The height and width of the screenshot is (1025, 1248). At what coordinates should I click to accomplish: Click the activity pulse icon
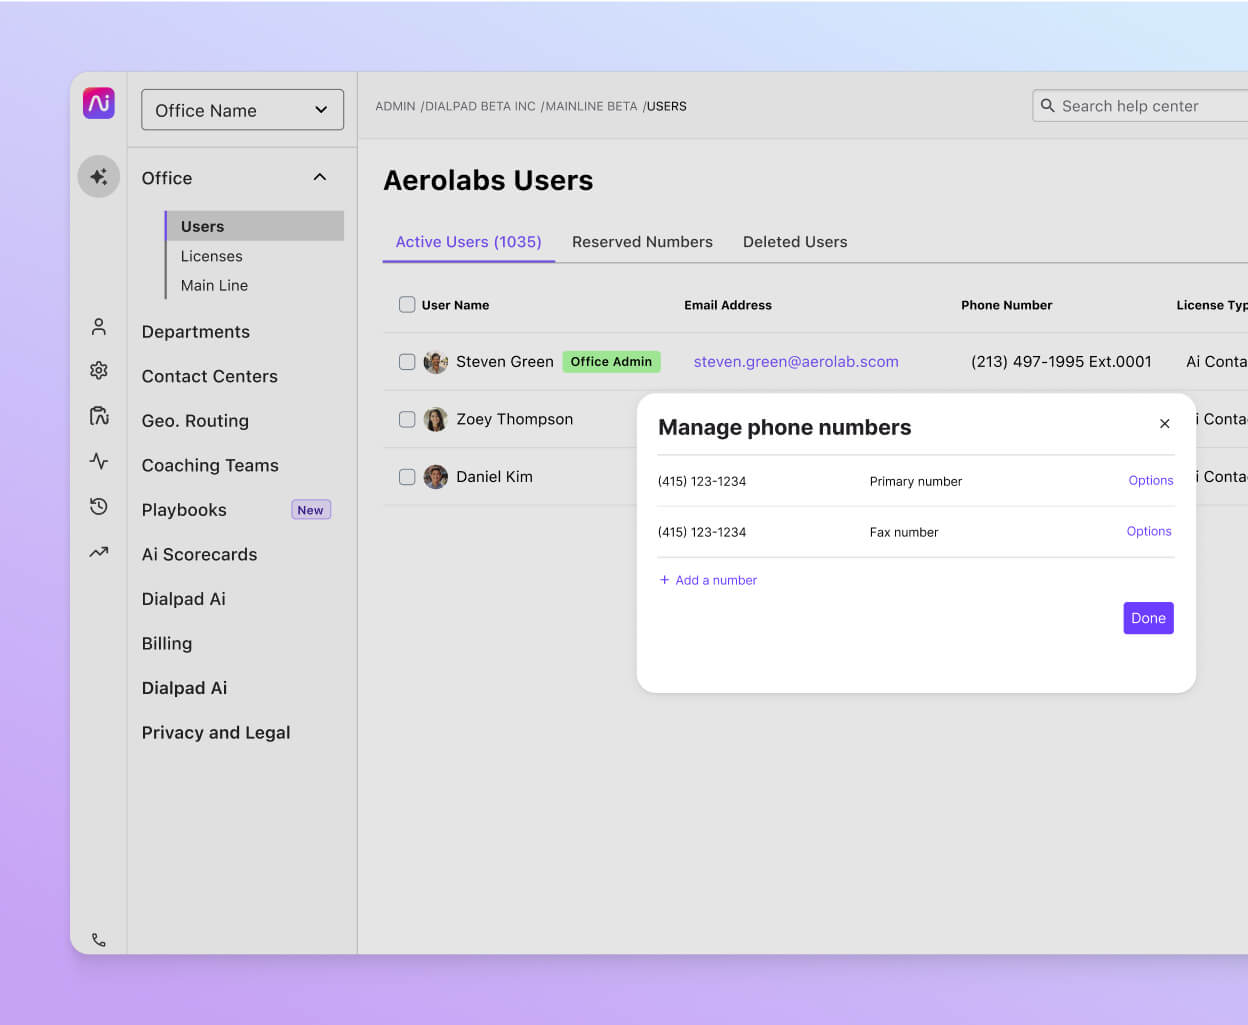[x=98, y=461]
